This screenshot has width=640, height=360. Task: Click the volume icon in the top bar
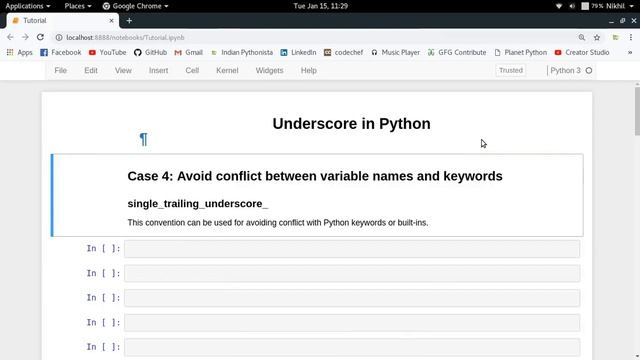pyautogui.click(x=572, y=6)
